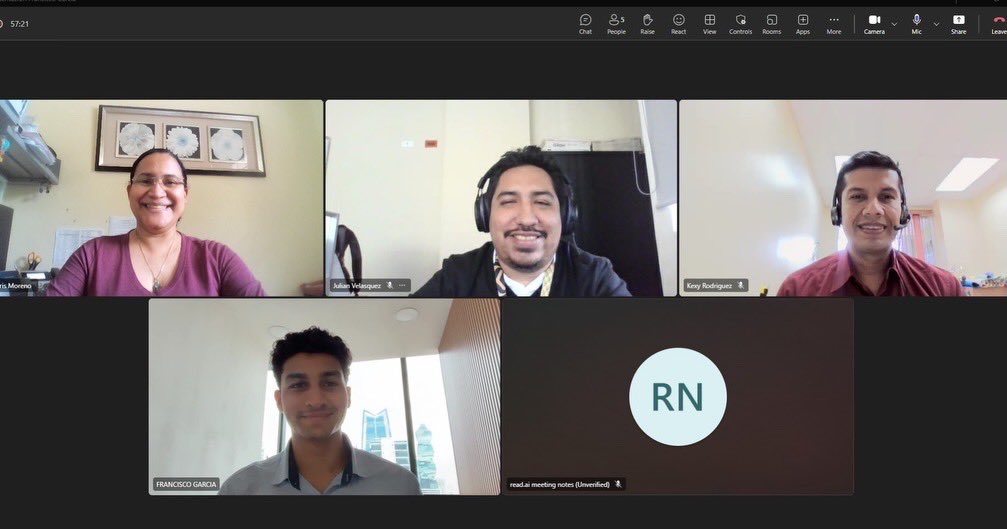Toggle the Camera on or off
The width and height of the screenshot is (1007, 529).
pos(874,24)
